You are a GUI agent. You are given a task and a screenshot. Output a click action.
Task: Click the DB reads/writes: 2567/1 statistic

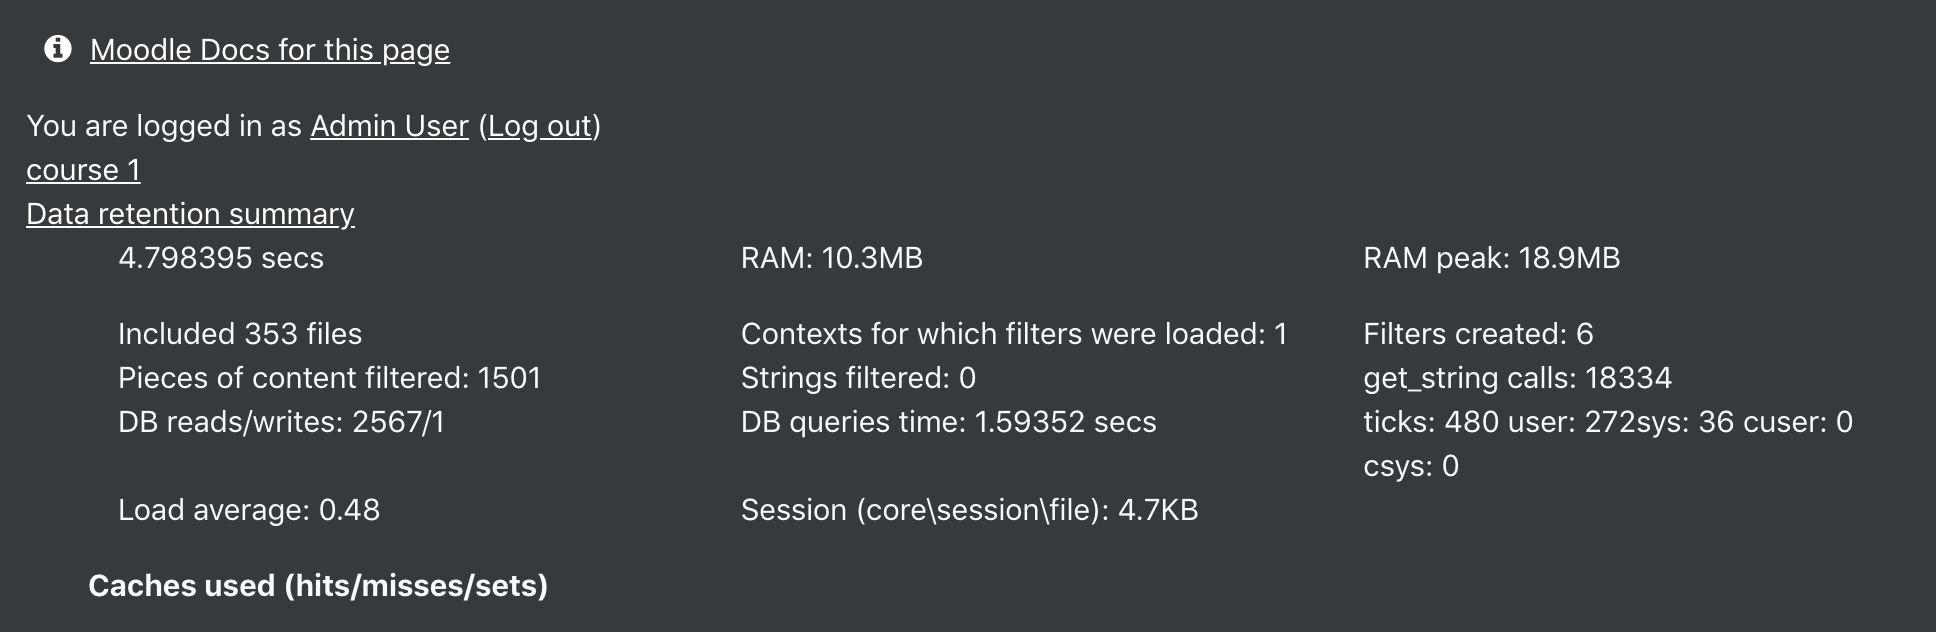coord(281,422)
